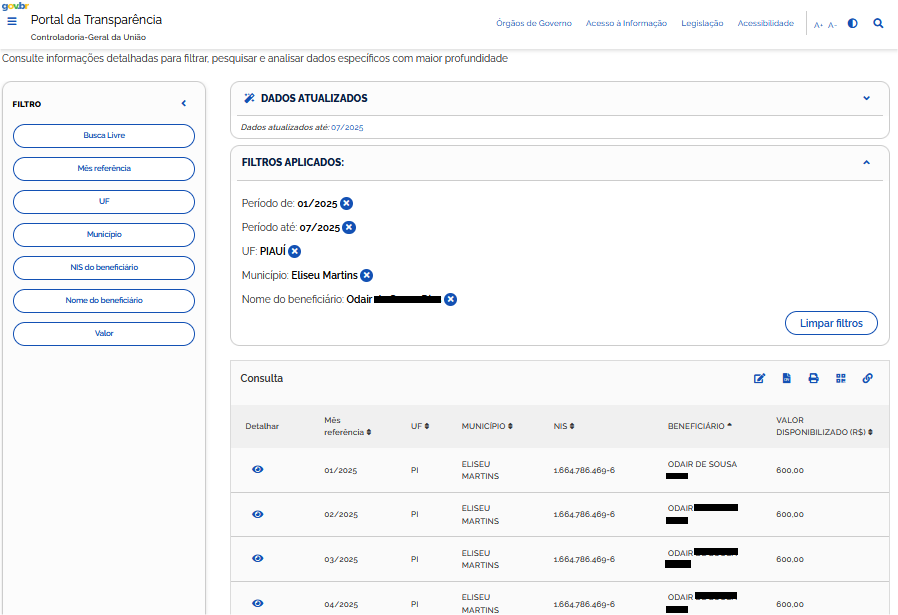Click the 02/2025 month cell
The width and height of the screenshot is (898, 615).
click(341, 515)
